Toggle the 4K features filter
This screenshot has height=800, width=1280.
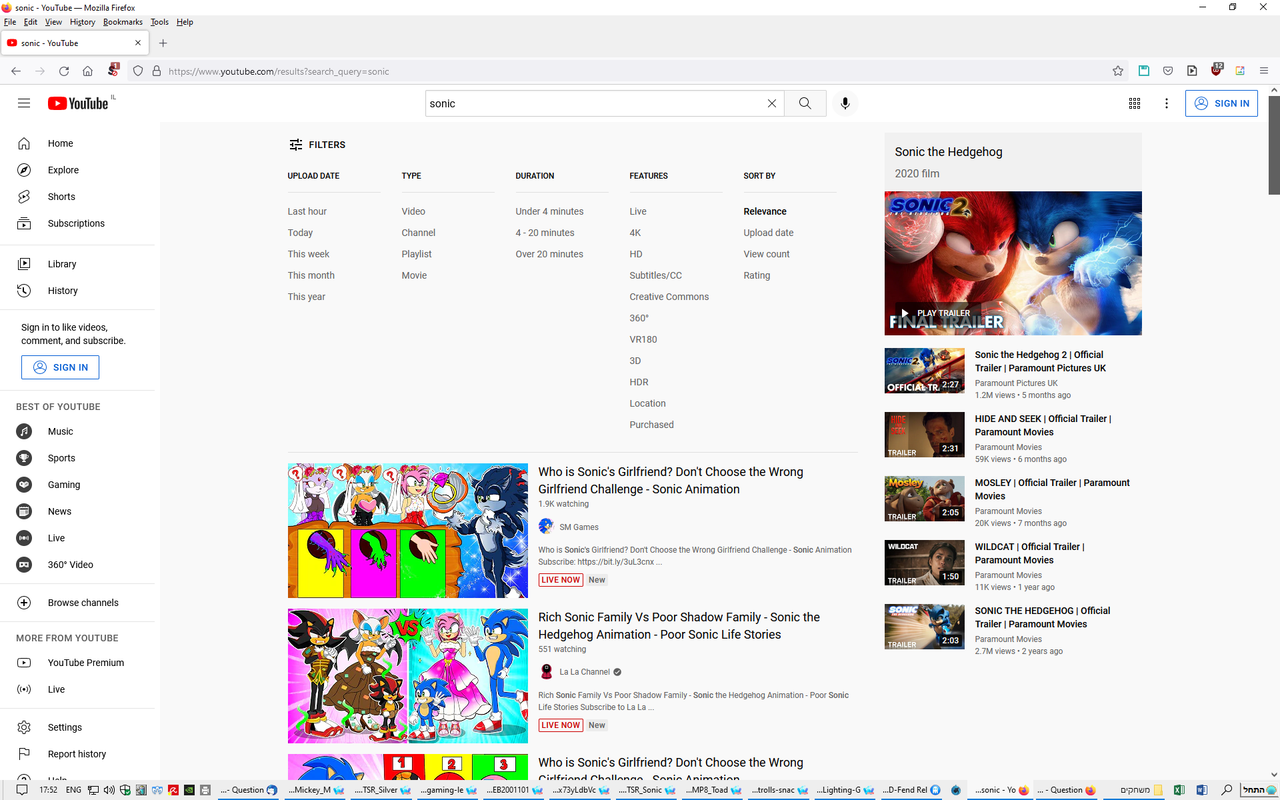pos(635,232)
